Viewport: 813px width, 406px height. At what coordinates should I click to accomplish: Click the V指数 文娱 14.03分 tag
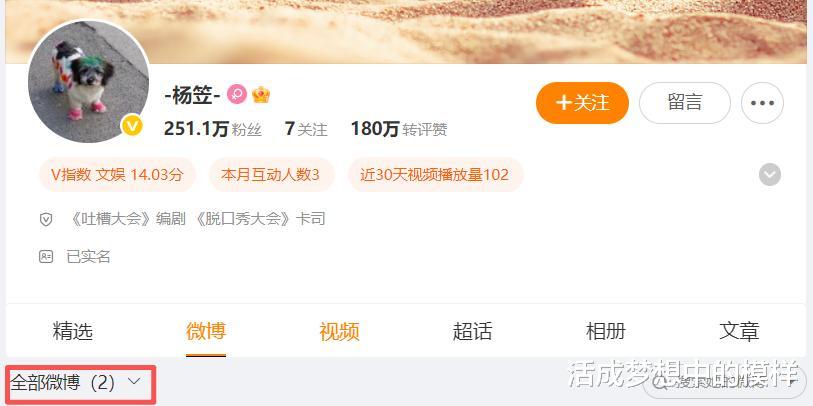(x=117, y=175)
